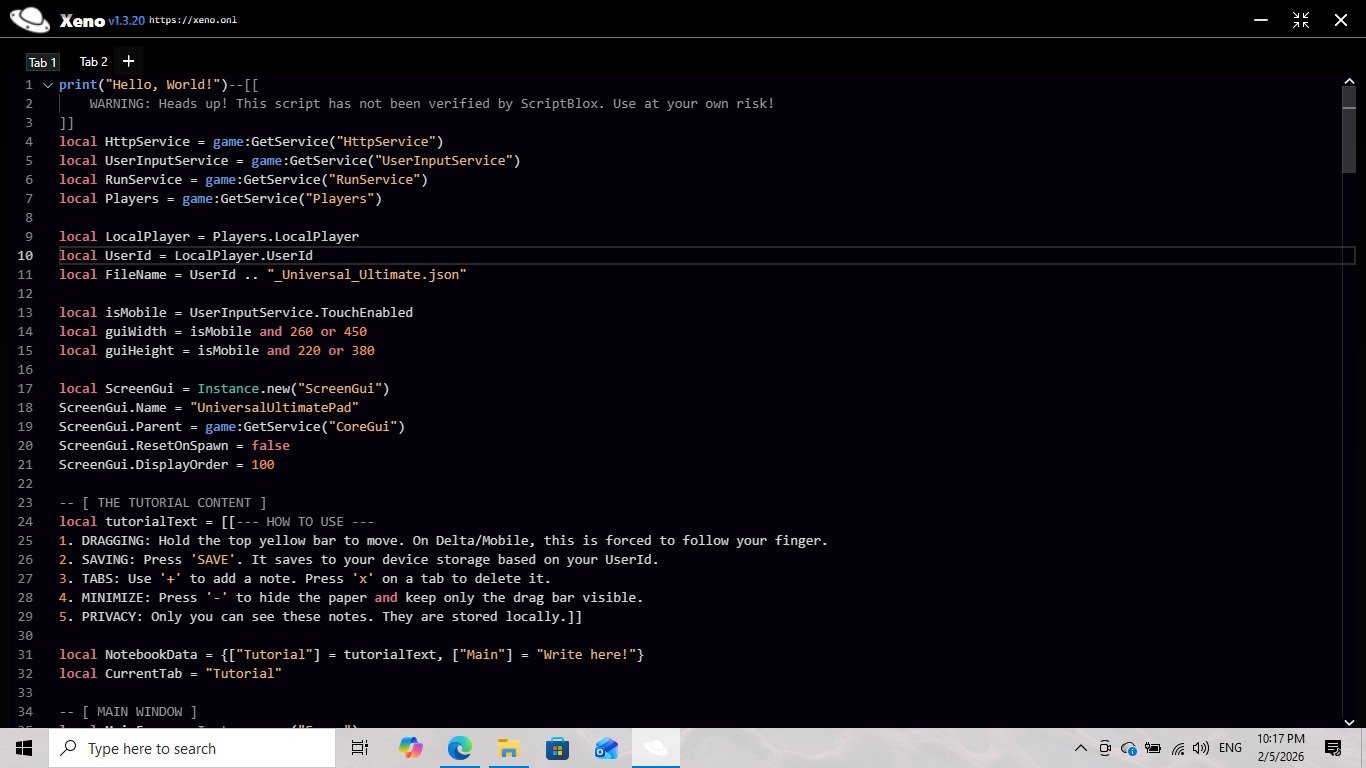
Task: Open the Microsoft Store from the taskbar
Action: click(x=556, y=748)
